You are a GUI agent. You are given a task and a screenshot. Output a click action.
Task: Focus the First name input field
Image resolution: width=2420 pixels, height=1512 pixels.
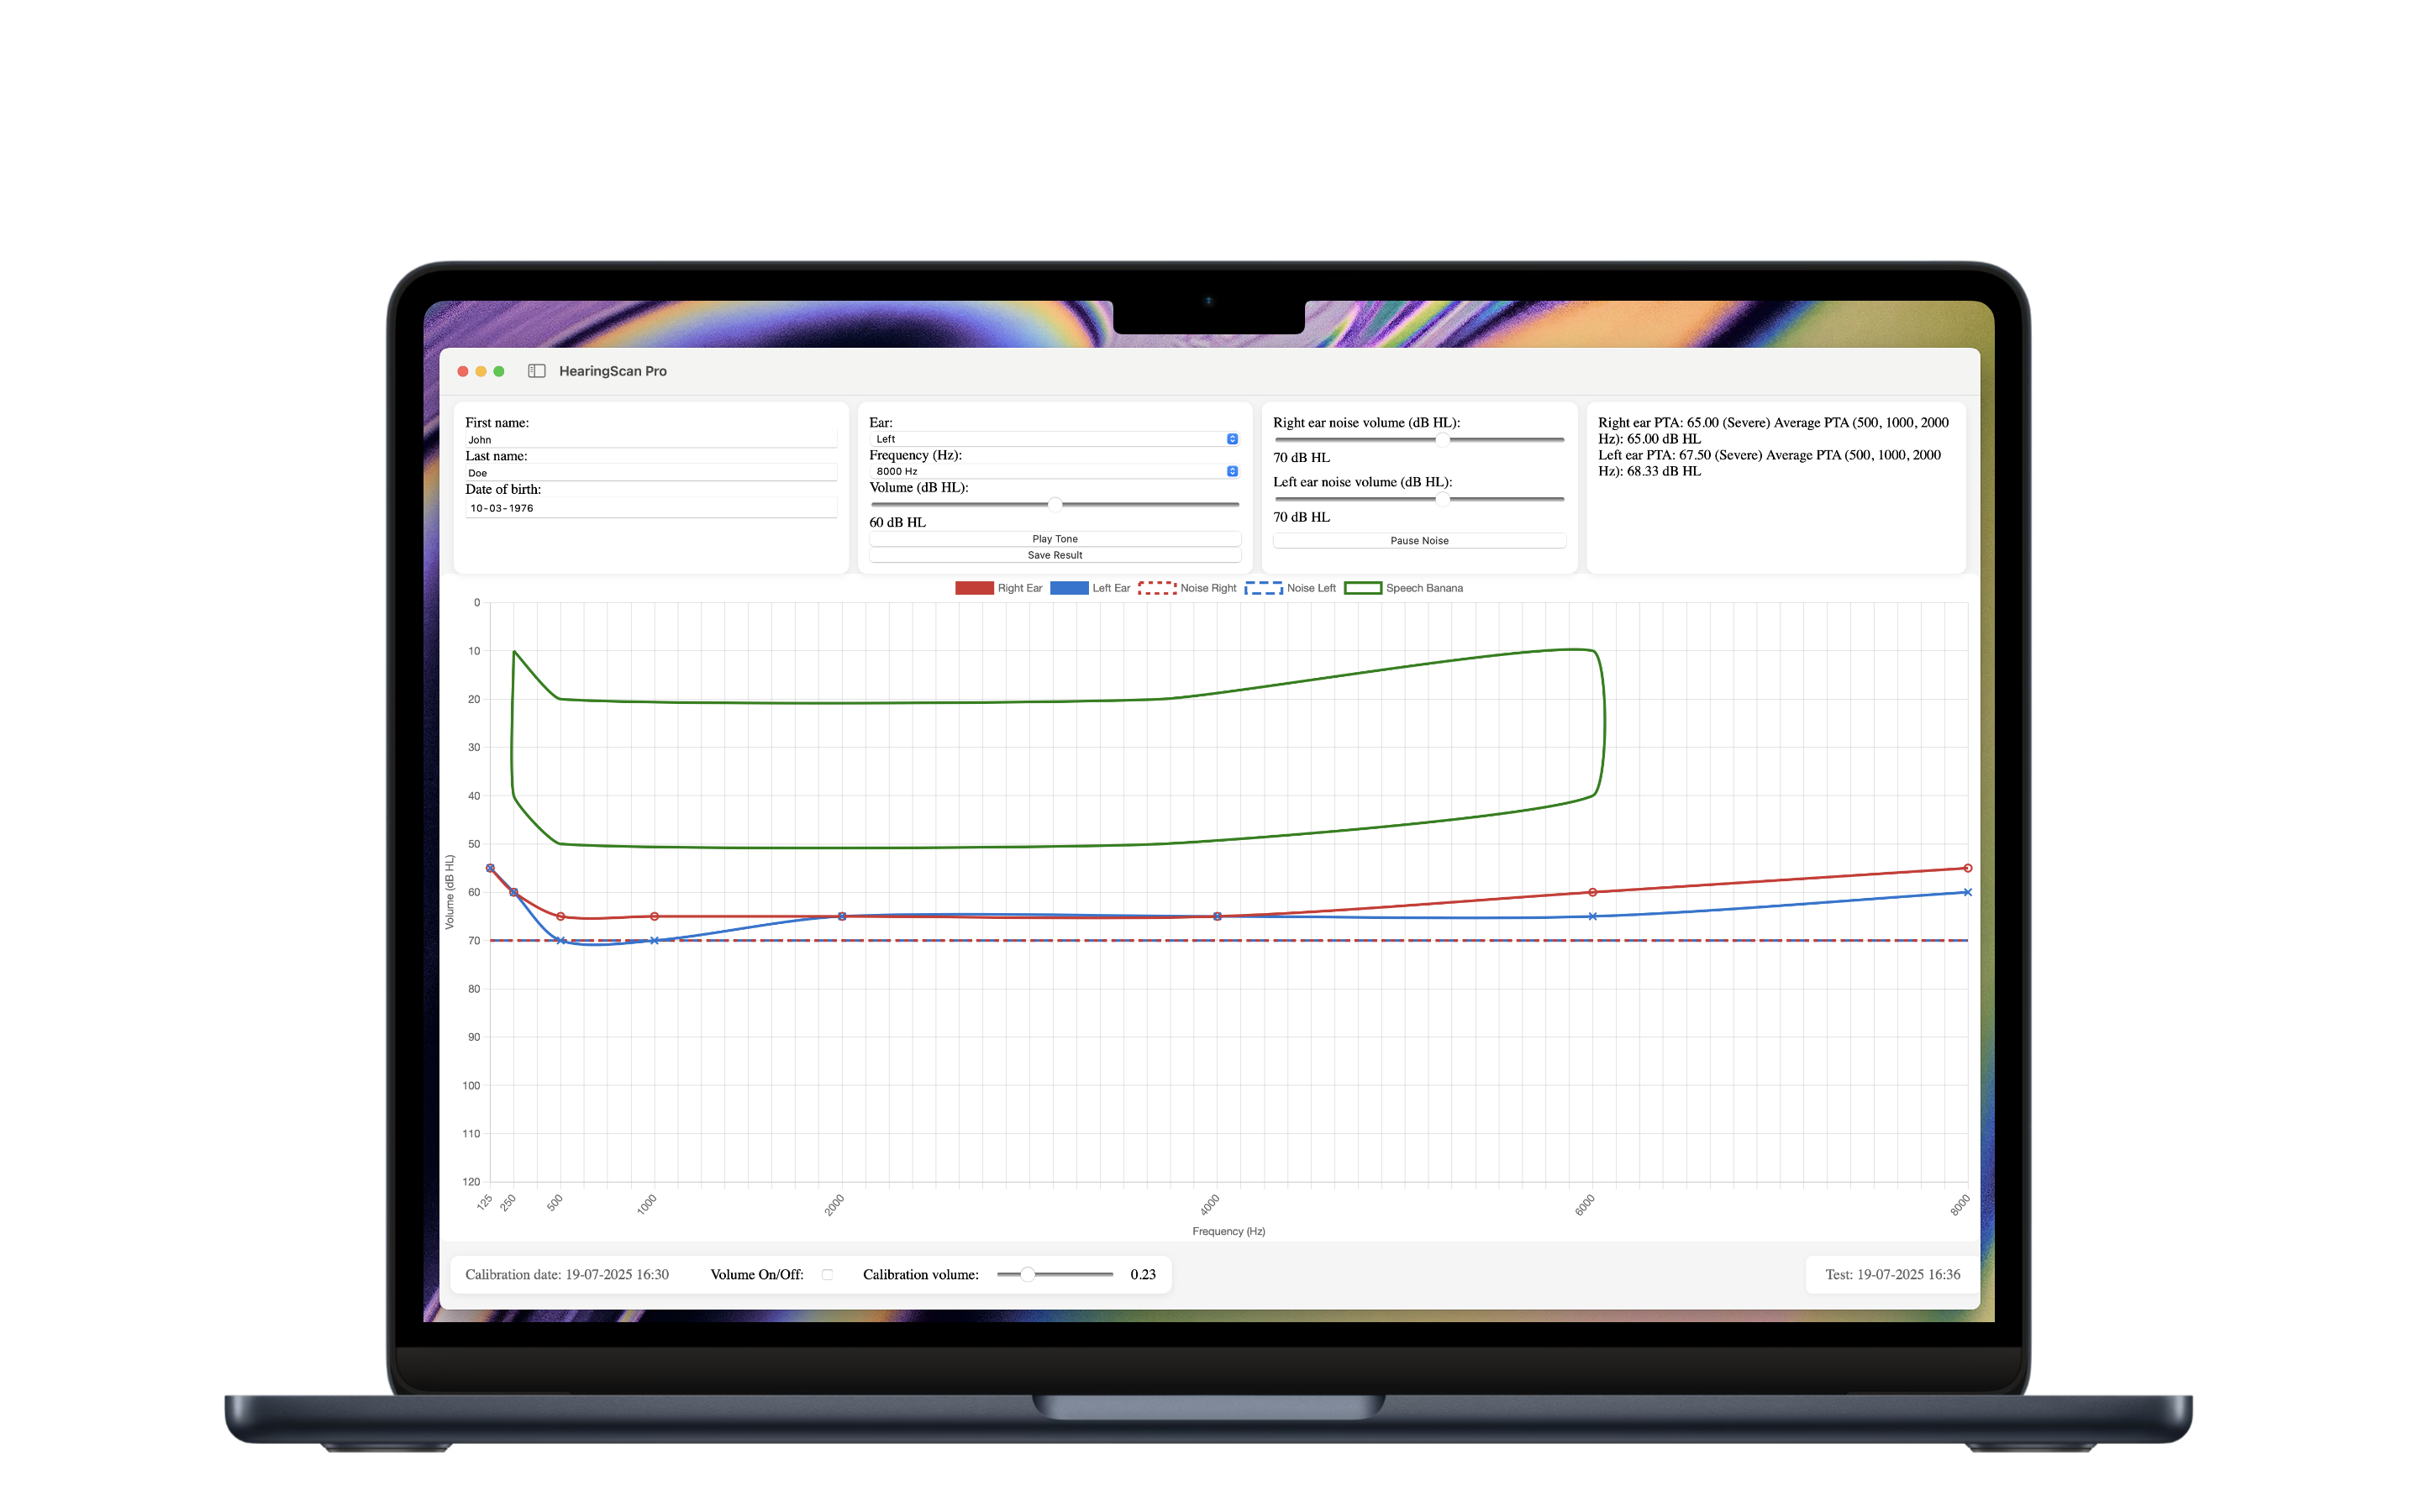650,440
